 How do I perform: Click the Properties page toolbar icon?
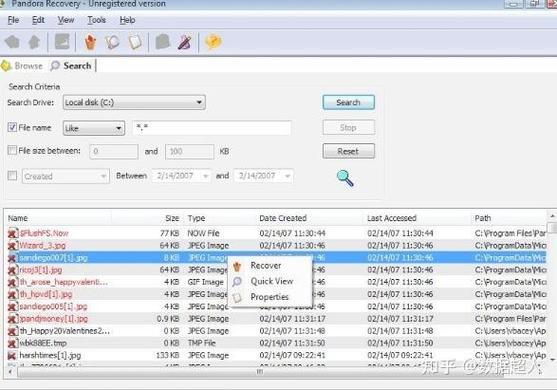135,42
